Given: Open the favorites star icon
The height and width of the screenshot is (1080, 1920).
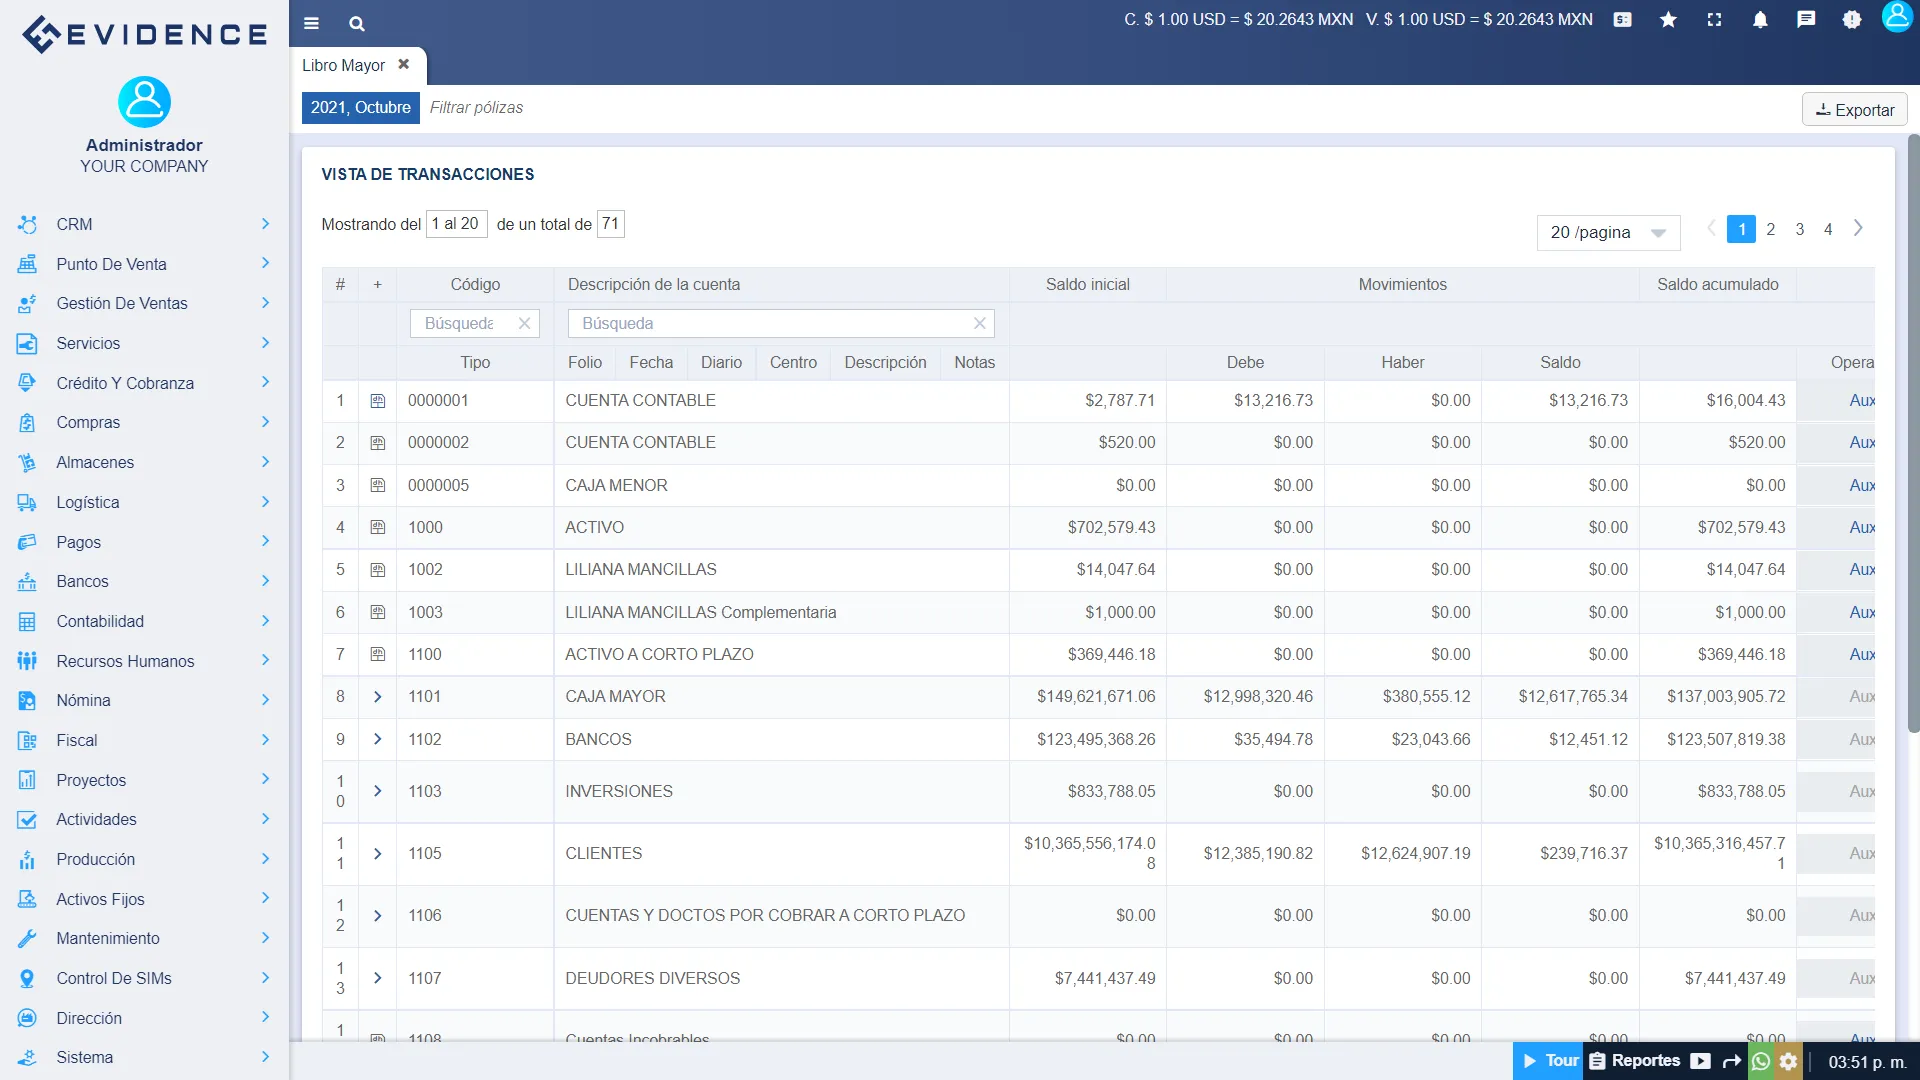Looking at the screenshot, I should coord(1668,19).
